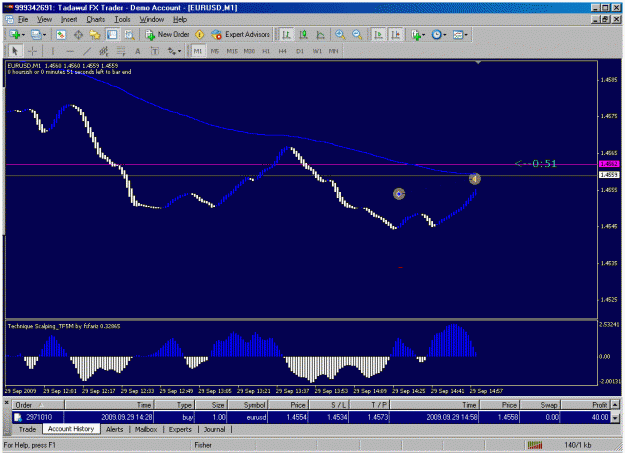Switch to the Alerts tab
625x453 pixels.
tap(114, 429)
